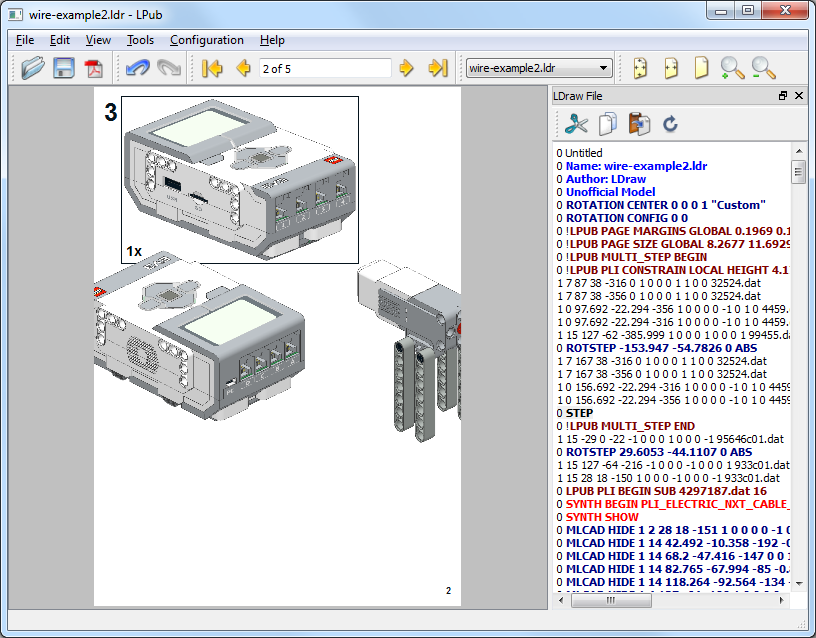The width and height of the screenshot is (816, 638).
Task: Open the File menu
Action: click(x=24, y=40)
